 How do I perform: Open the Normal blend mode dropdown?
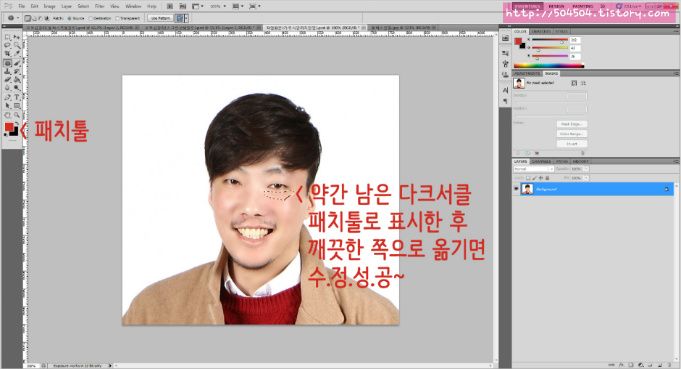(x=534, y=168)
